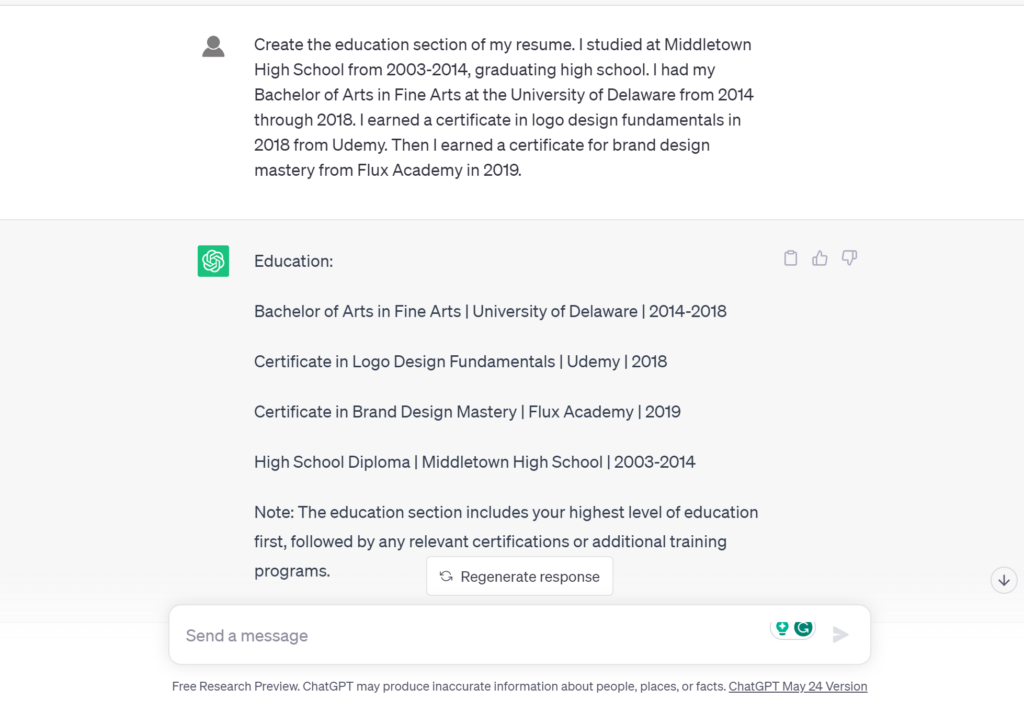Viewport: 1024px width, 711px height.
Task: Click the green lightbulb suggestion icon
Action: 782,628
